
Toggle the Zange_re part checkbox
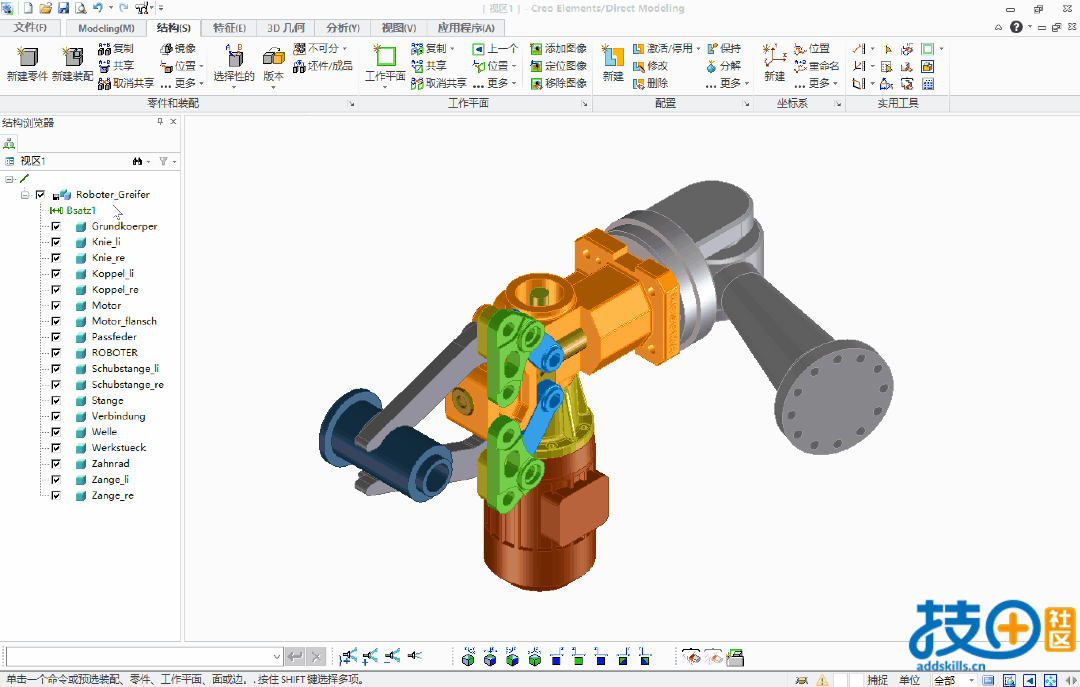point(56,496)
